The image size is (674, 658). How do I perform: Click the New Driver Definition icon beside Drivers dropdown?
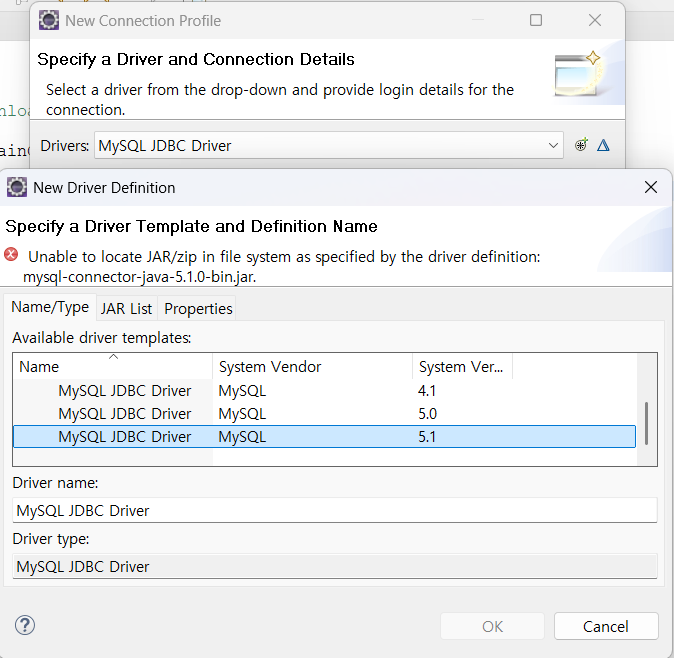(581, 145)
